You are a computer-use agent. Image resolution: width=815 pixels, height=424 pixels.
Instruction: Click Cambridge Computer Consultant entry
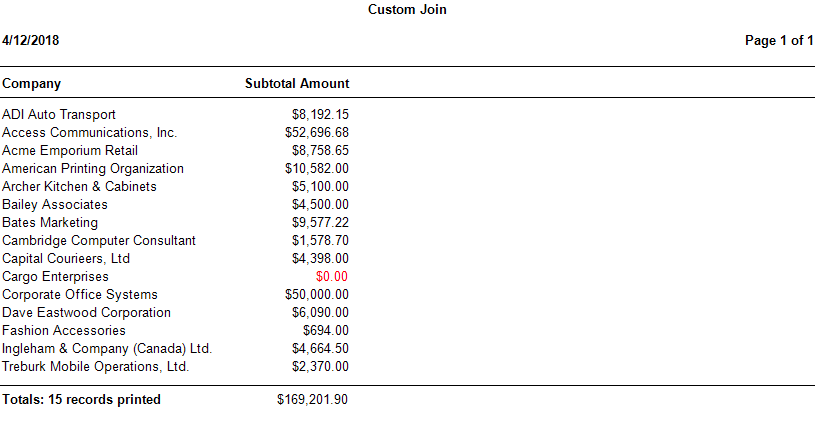pos(99,241)
